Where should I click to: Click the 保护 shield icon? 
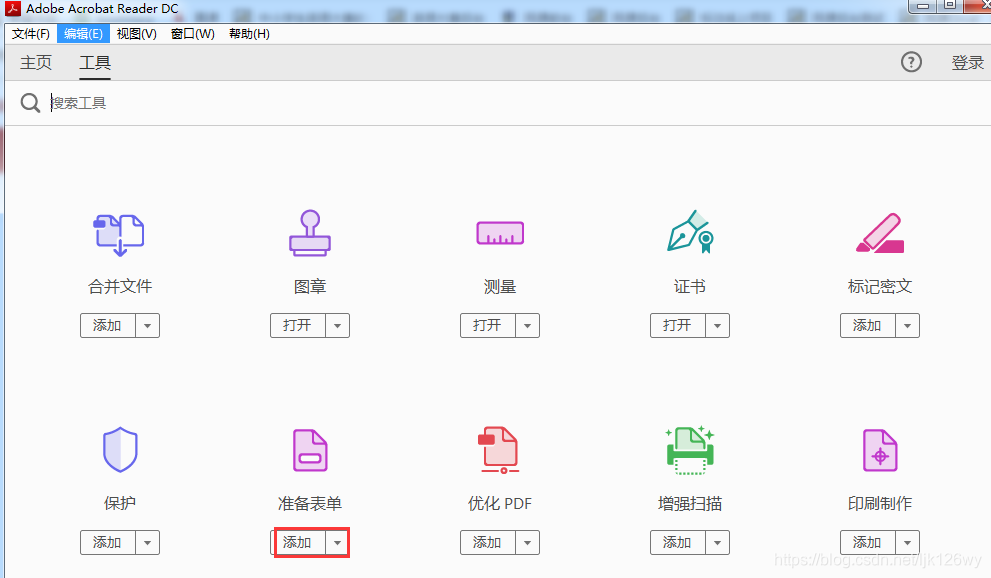click(x=120, y=450)
